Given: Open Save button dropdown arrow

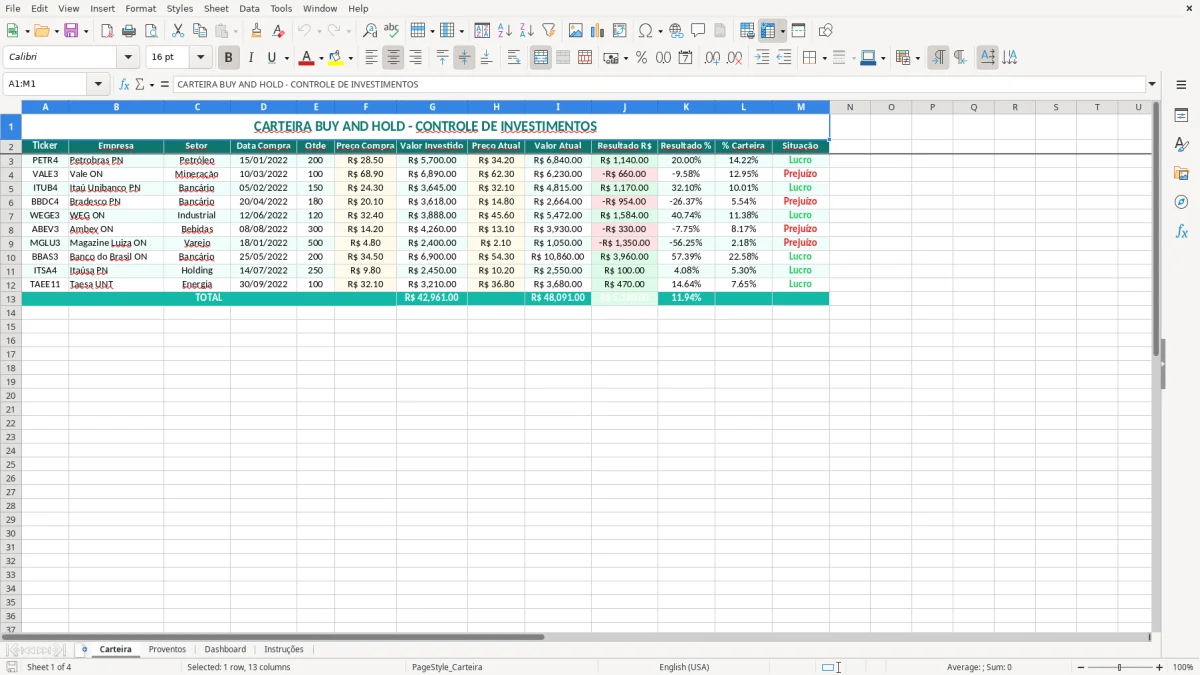Looking at the screenshot, I should tap(86, 31).
